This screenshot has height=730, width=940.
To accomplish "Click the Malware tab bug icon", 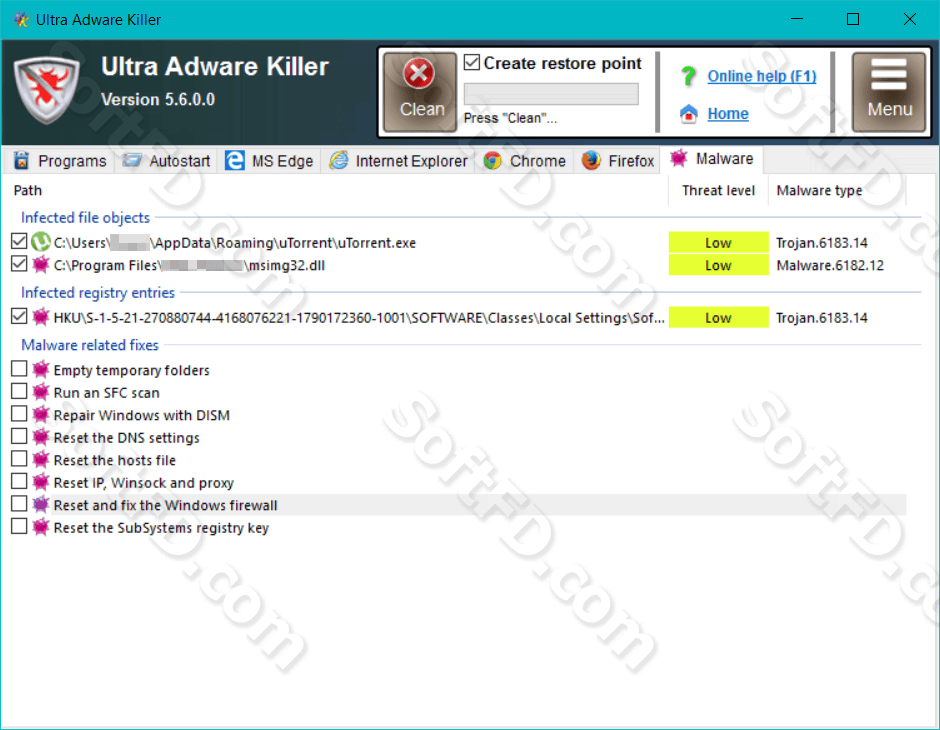I will point(679,158).
